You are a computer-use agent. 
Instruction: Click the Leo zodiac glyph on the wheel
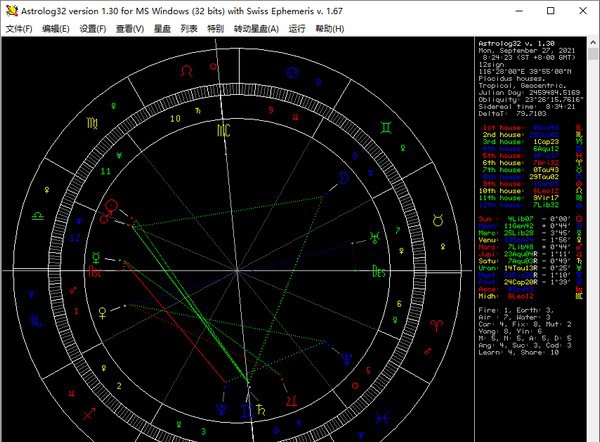point(185,70)
